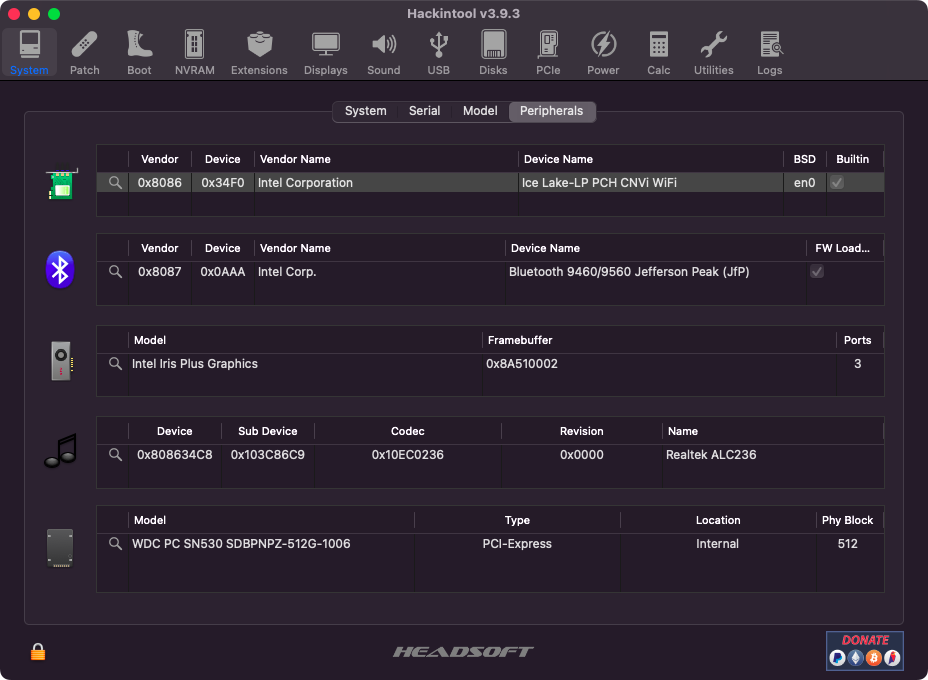
Task: Open the Boot toolbar section
Action: (139, 53)
